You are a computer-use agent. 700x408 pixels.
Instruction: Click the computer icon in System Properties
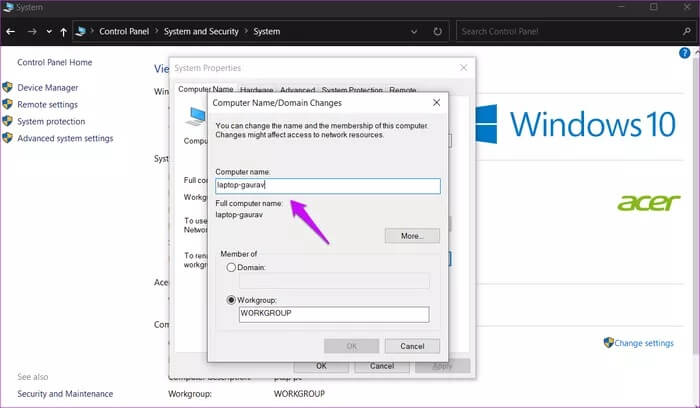[196, 117]
